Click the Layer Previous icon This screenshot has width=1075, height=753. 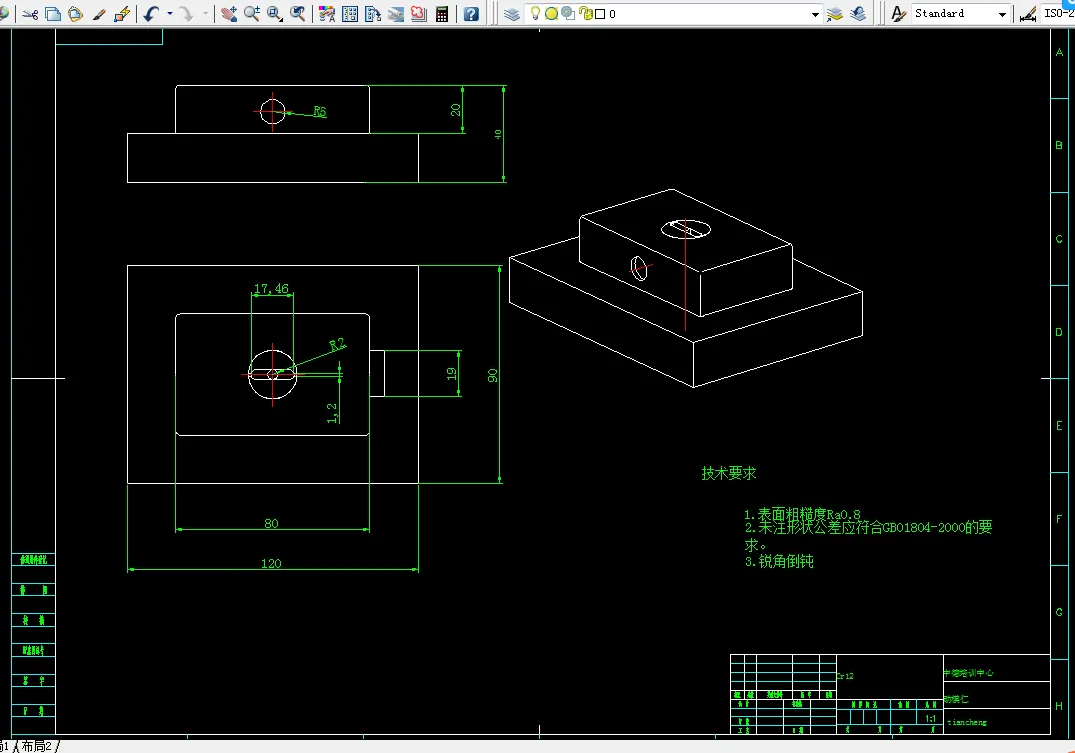pyautogui.click(x=858, y=14)
